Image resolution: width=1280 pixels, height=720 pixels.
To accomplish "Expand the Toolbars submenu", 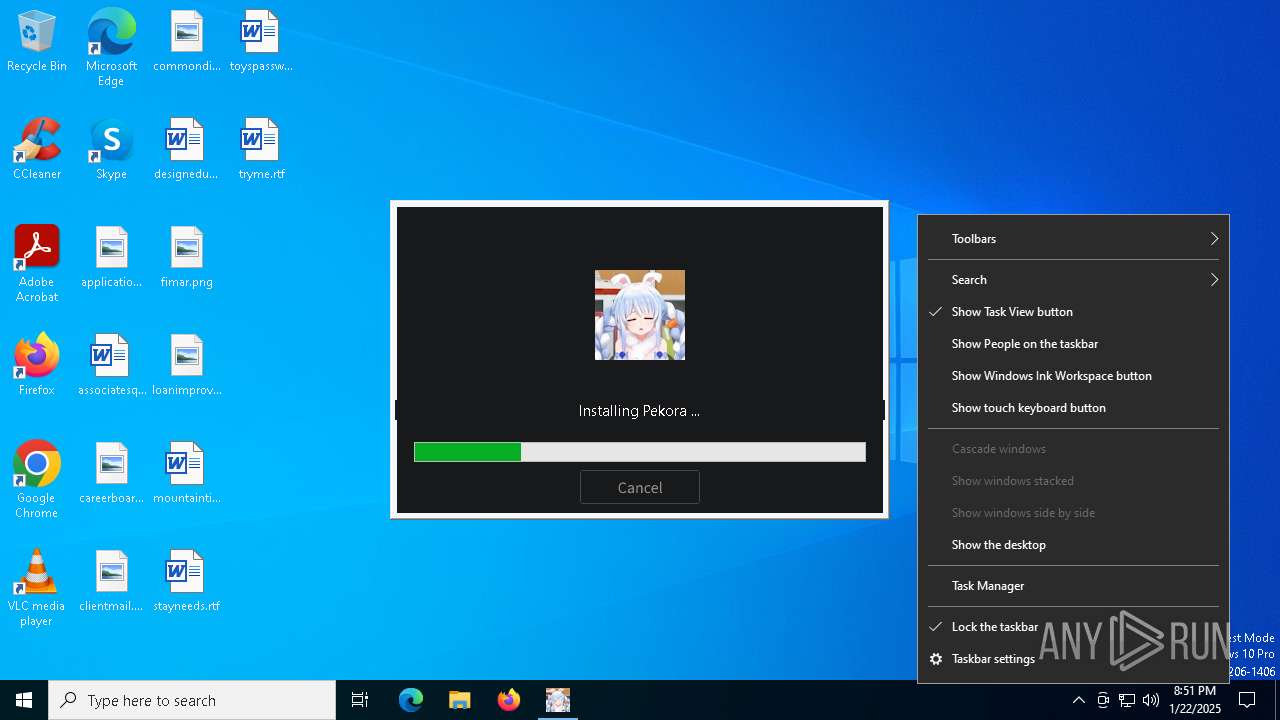I will tap(1074, 239).
